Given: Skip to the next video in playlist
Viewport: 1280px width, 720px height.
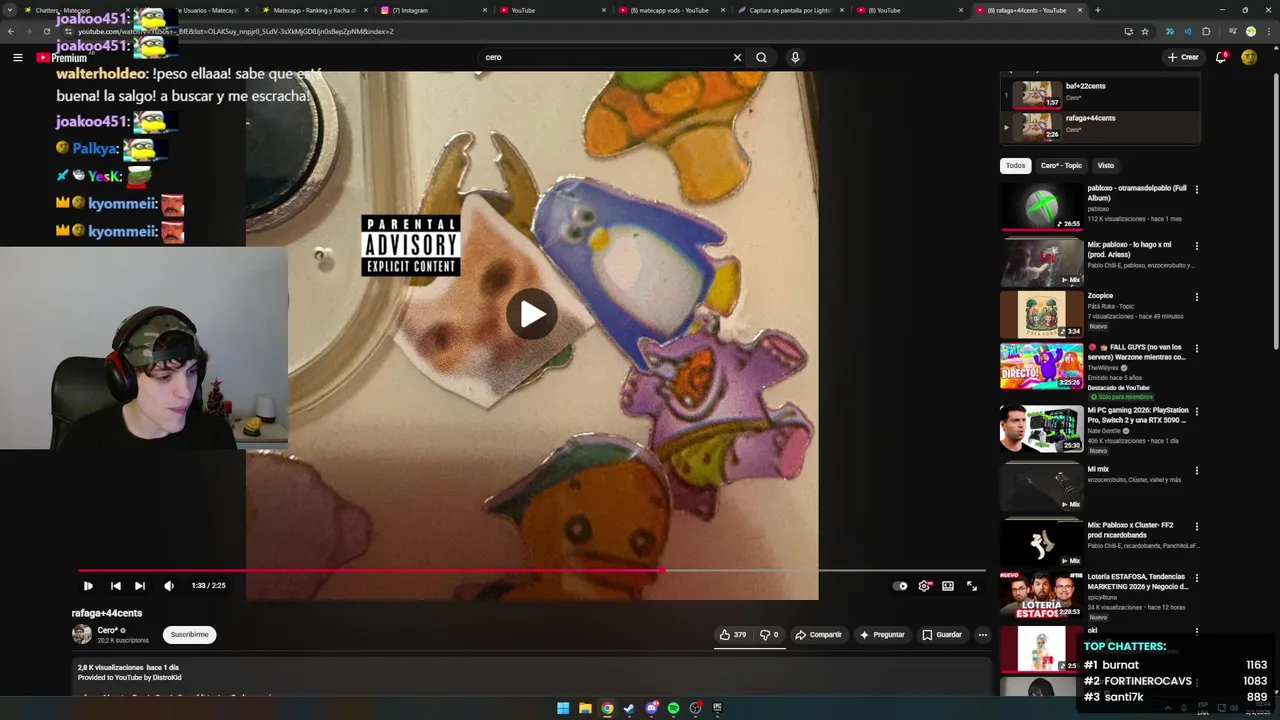Looking at the screenshot, I should [x=140, y=586].
